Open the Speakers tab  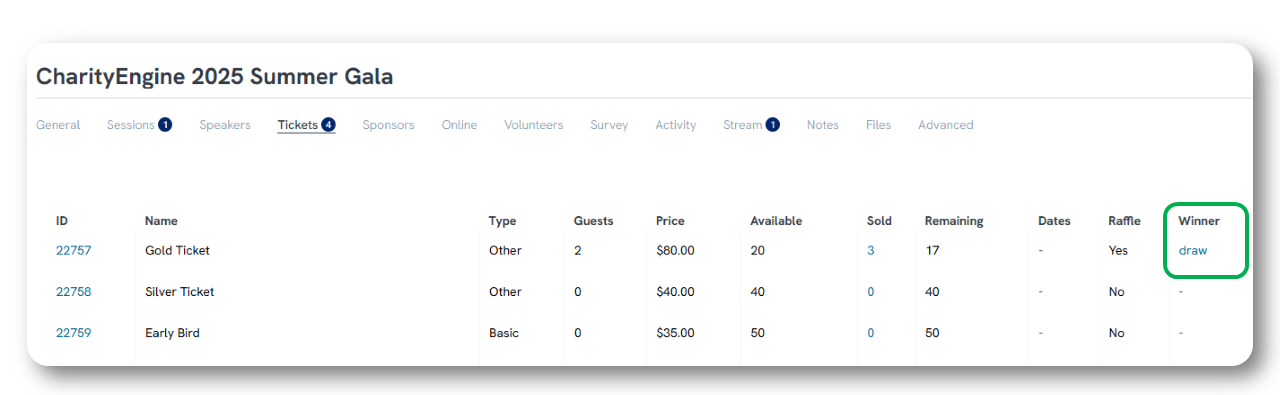click(x=225, y=125)
